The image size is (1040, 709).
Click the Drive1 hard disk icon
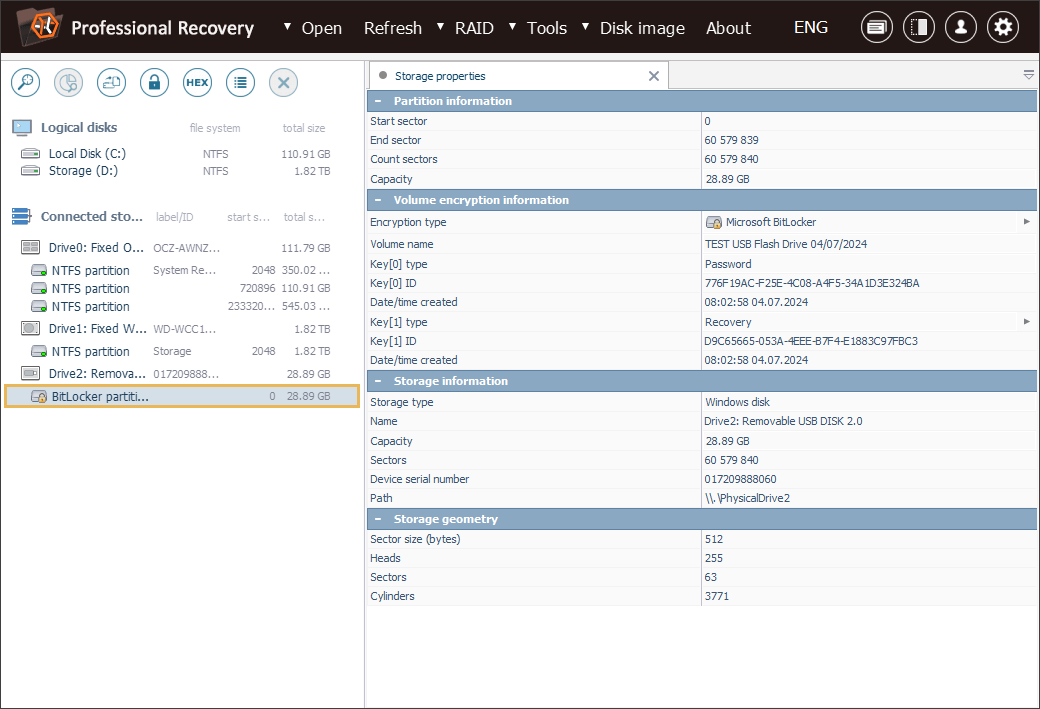(x=31, y=328)
